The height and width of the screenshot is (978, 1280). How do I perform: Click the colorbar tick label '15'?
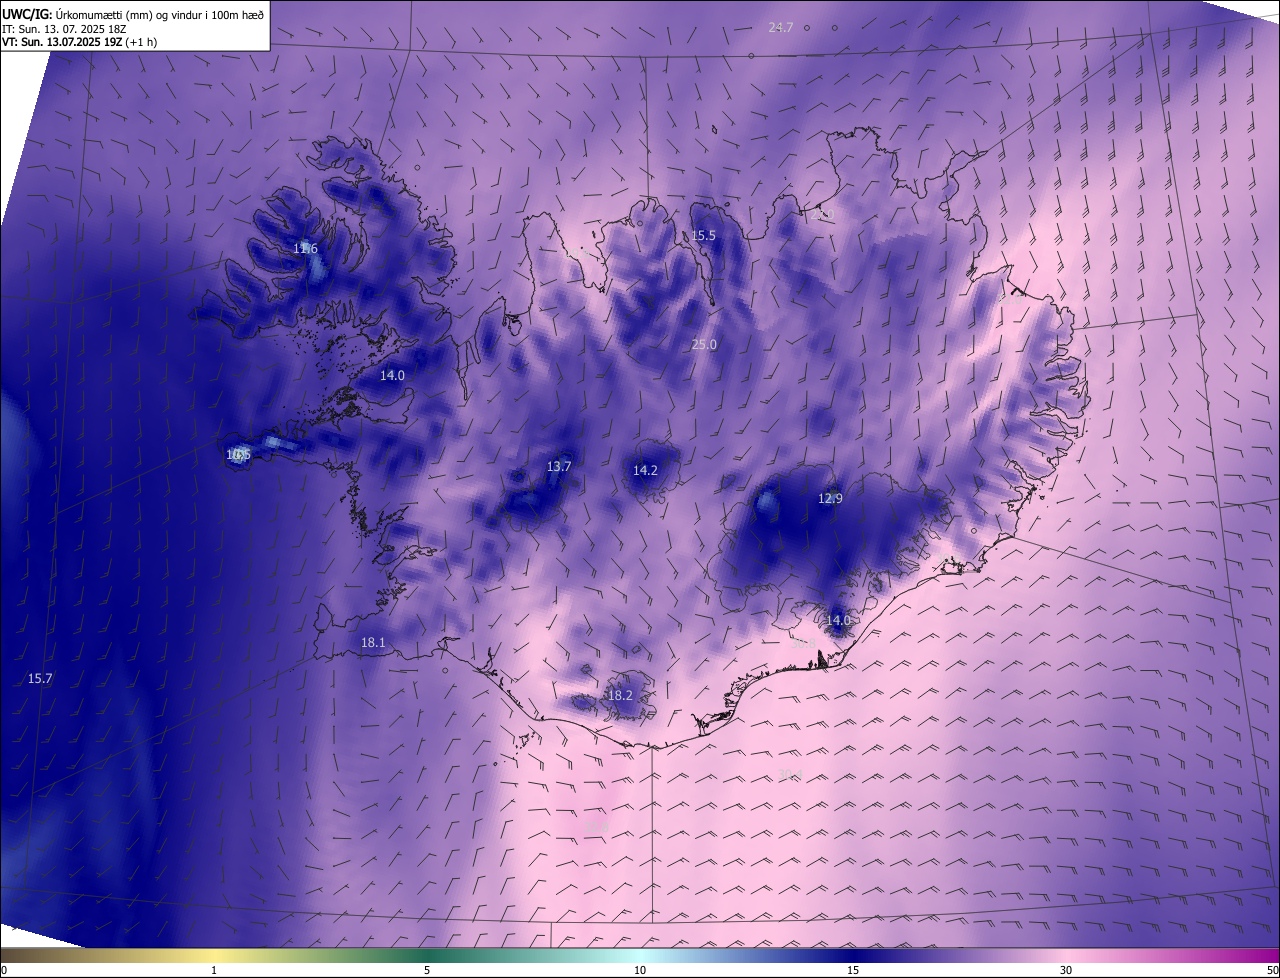click(x=853, y=970)
